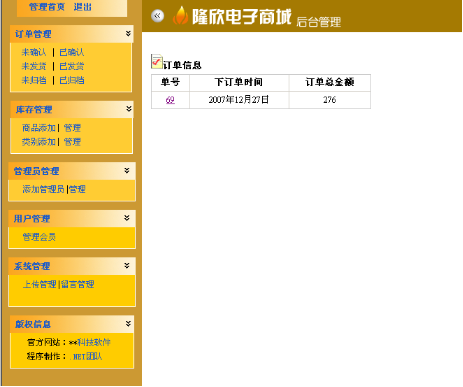Open 管理会员 page

click(x=39, y=237)
